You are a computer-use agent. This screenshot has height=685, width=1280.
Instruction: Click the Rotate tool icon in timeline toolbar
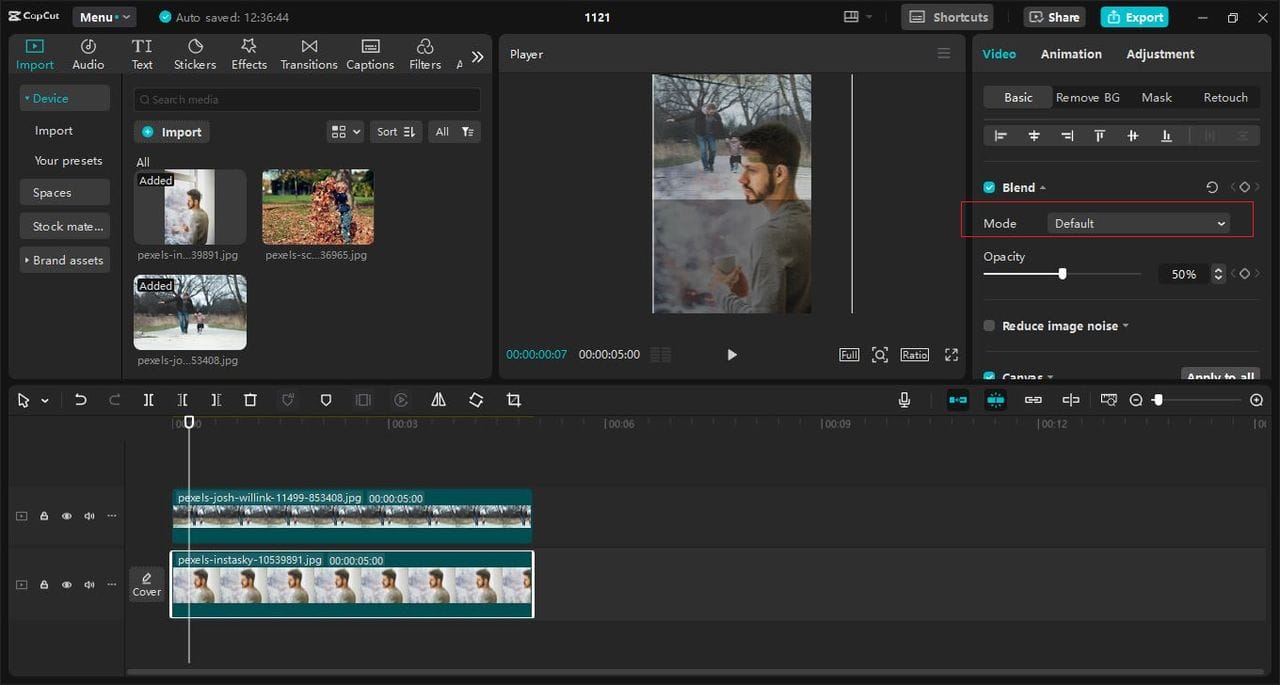[x=476, y=400]
